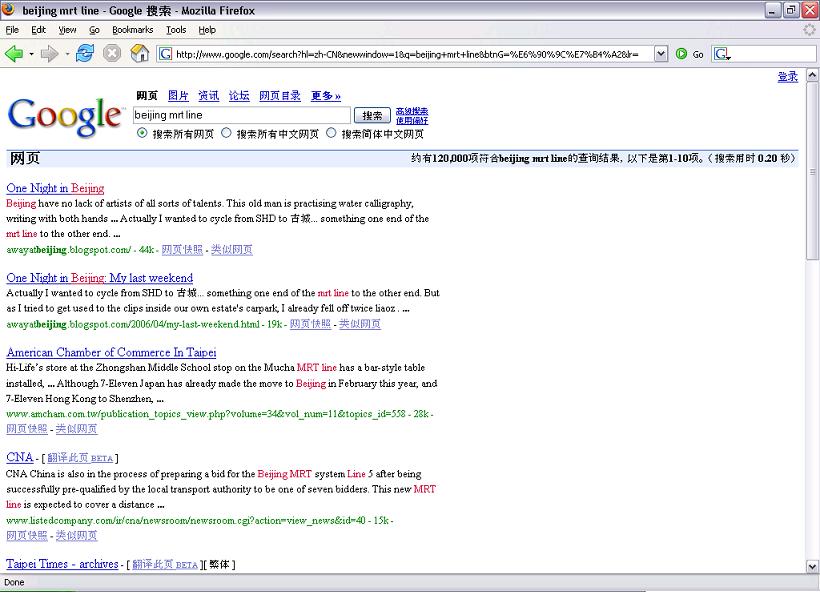Open One Night in Beijing: My last weekend
Viewport: 820px width, 595px height.
[x=100, y=278]
